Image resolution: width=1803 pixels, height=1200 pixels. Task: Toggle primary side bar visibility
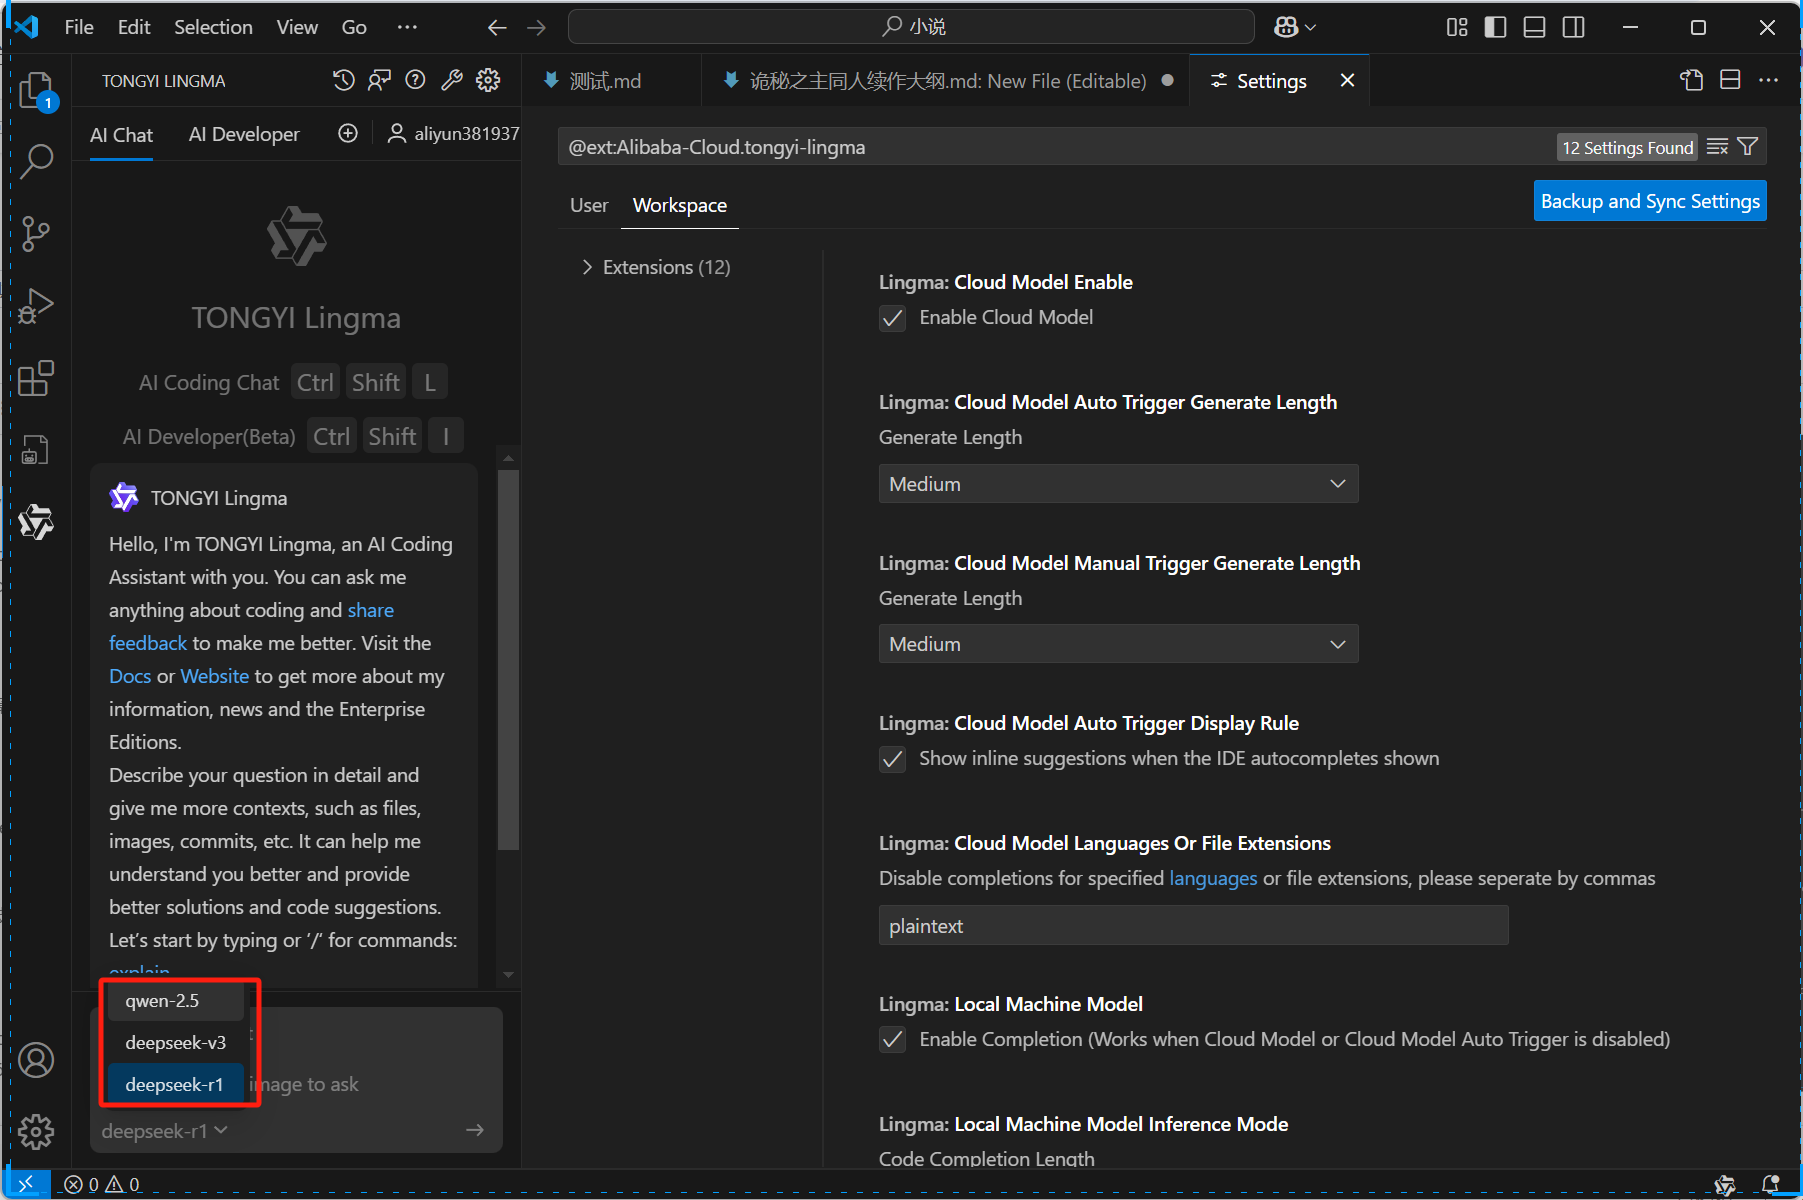[1496, 28]
